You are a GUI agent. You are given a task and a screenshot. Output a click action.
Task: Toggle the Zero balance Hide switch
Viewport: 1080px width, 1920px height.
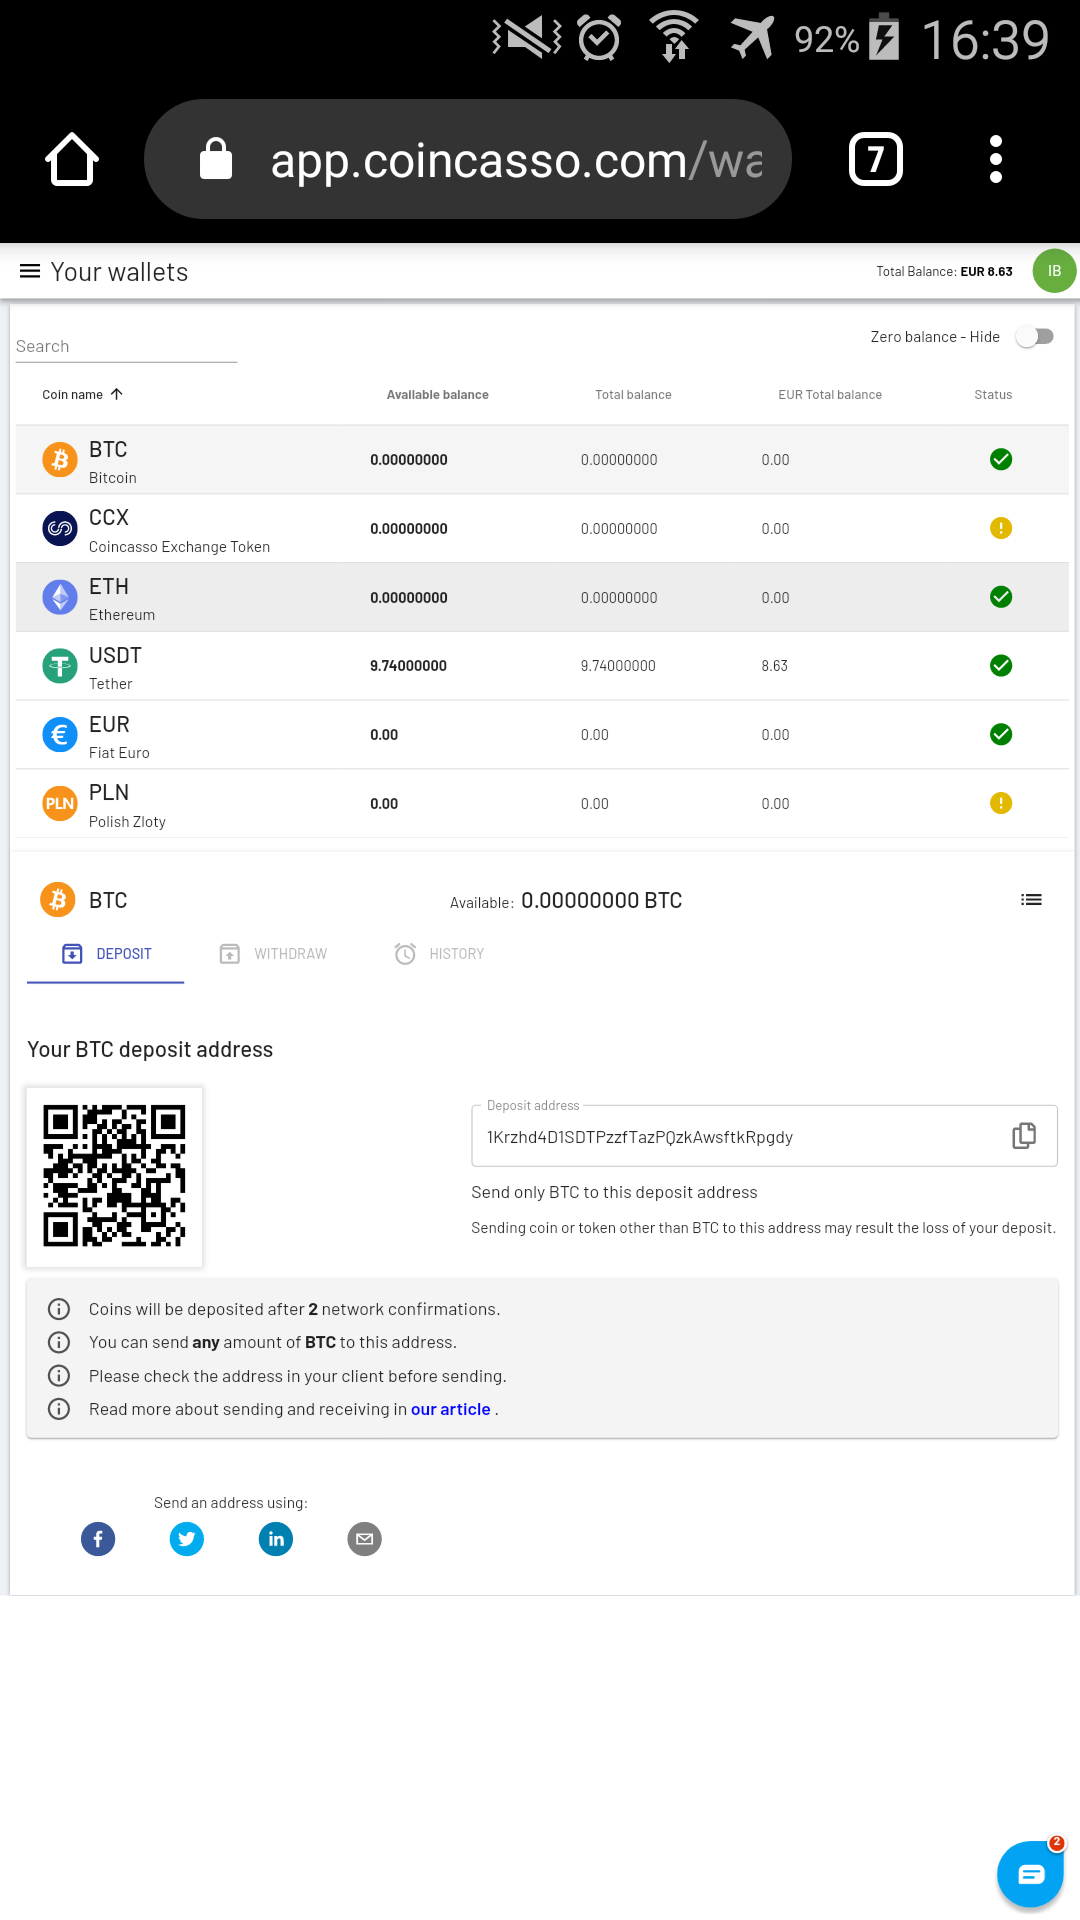coord(1035,337)
